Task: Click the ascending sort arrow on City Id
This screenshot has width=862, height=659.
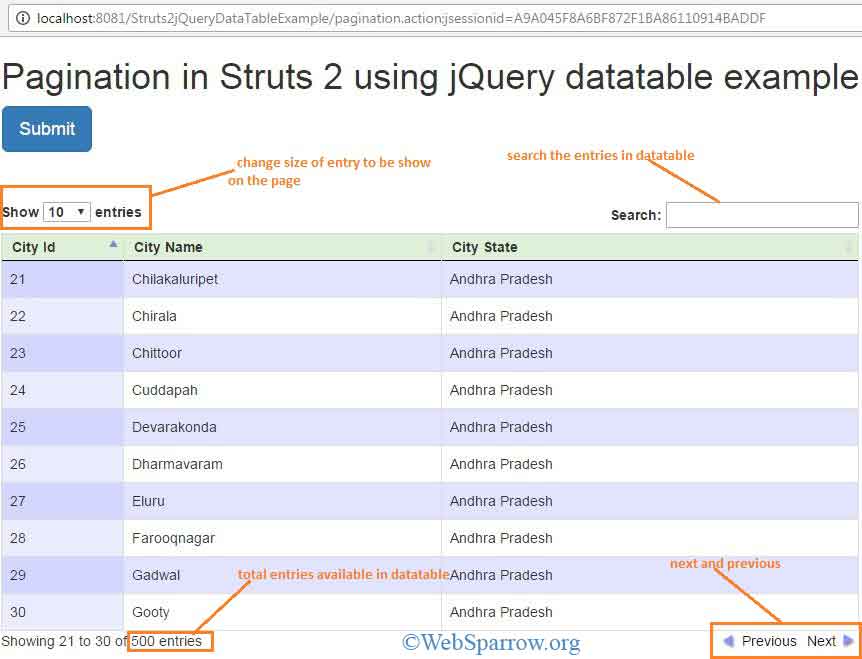Action: pyautogui.click(x=113, y=245)
